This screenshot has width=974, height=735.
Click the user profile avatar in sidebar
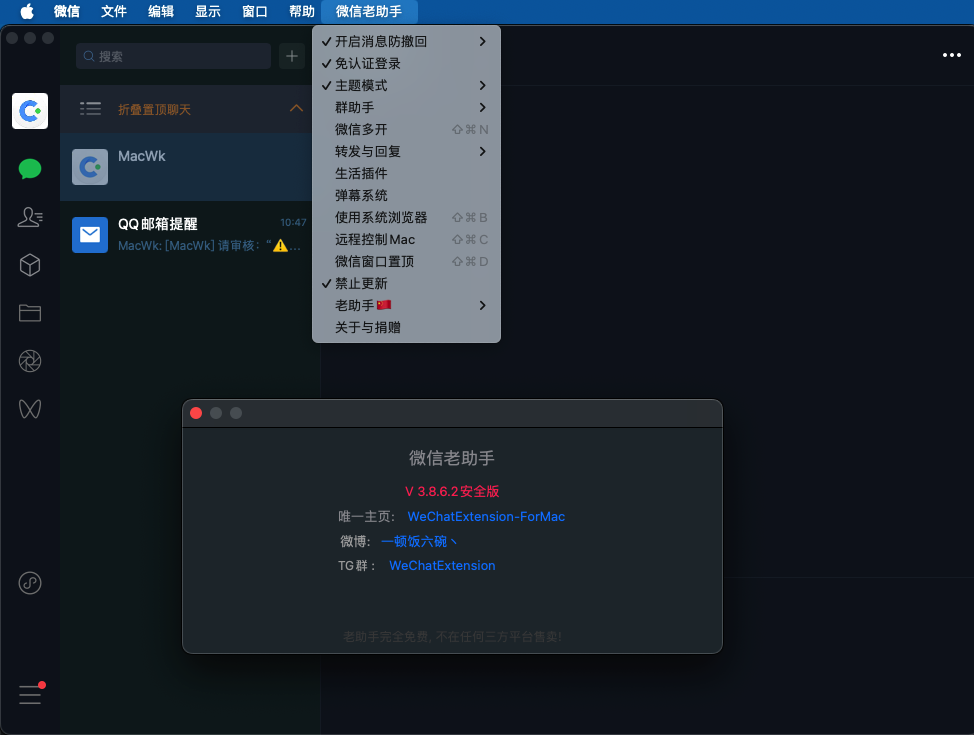pyautogui.click(x=30, y=111)
